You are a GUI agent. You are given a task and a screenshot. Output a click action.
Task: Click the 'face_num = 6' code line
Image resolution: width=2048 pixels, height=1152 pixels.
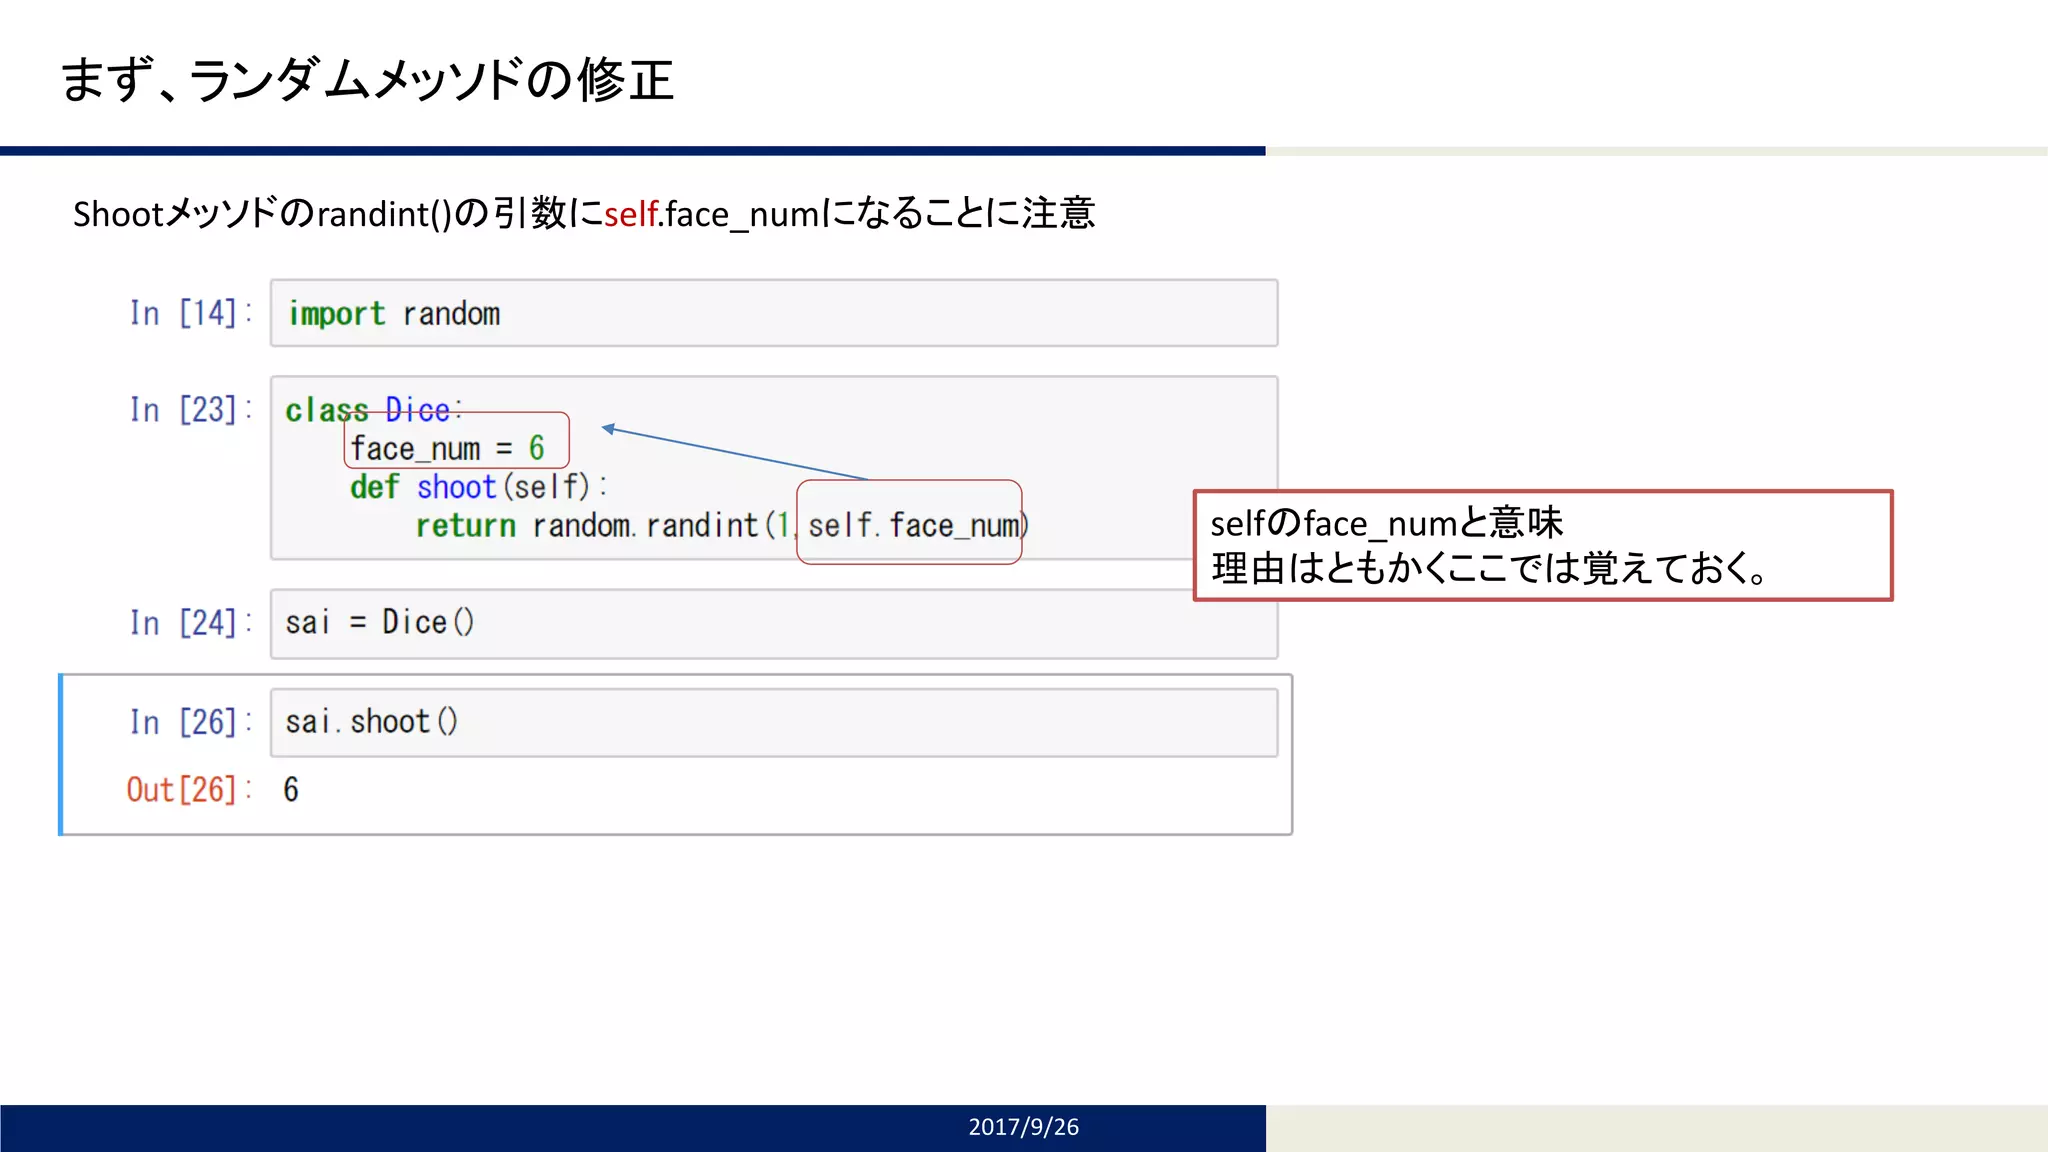point(447,449)
